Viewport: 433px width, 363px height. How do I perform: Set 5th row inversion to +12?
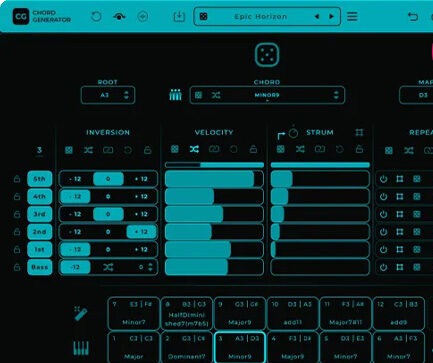(x=141, y=179)
